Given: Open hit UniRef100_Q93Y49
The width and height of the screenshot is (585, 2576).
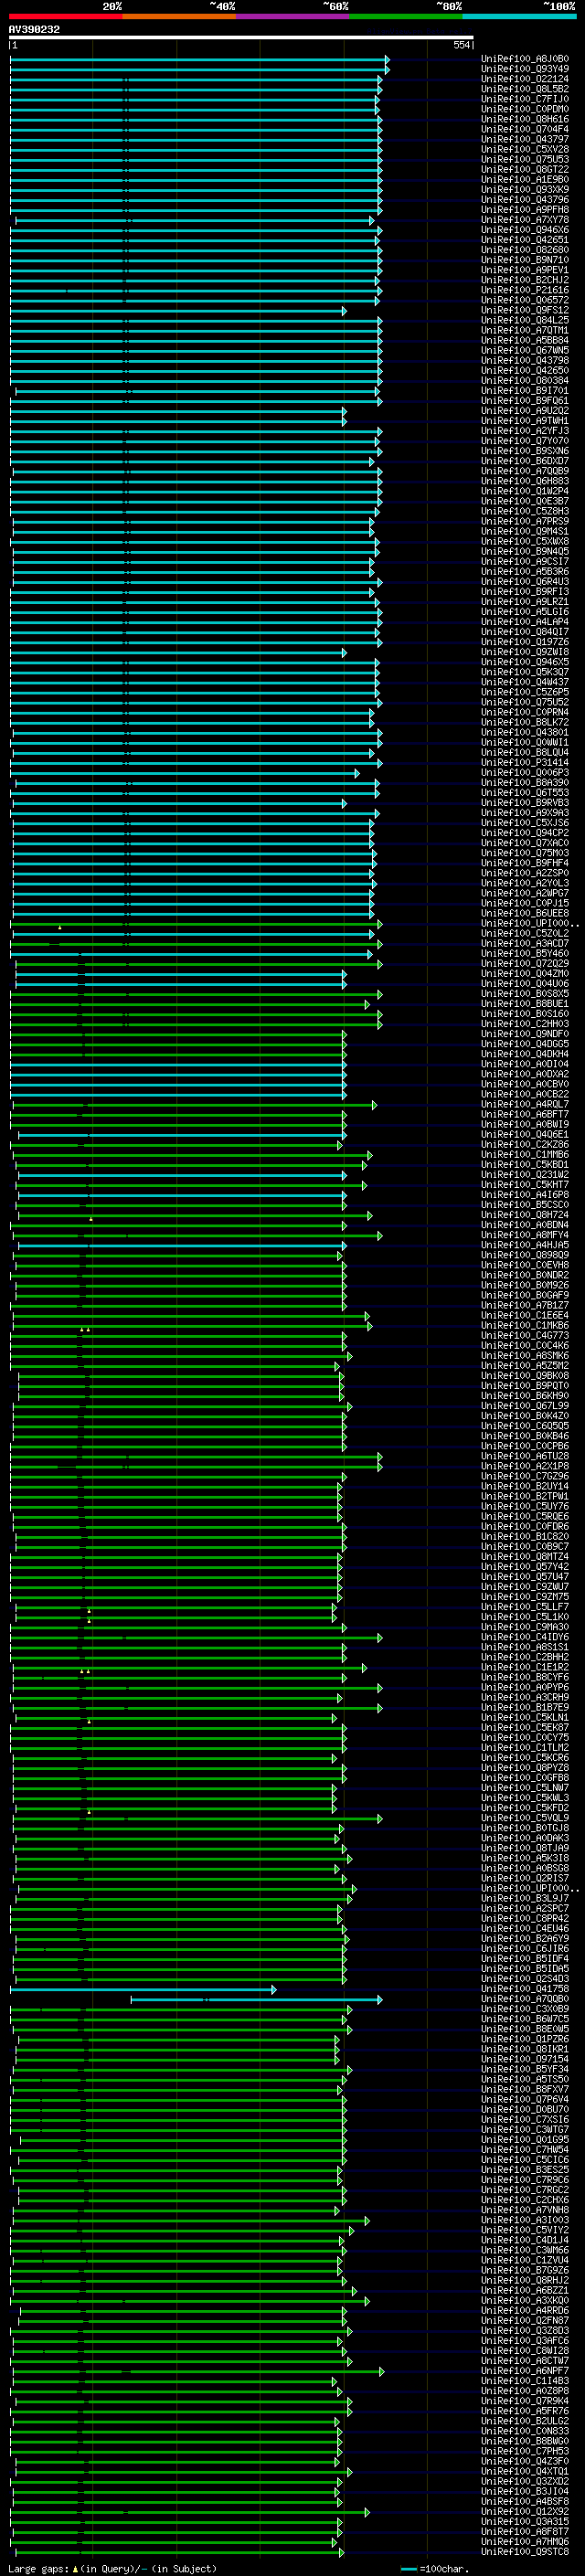Looking at the screenshot, I should pos(525,69).
